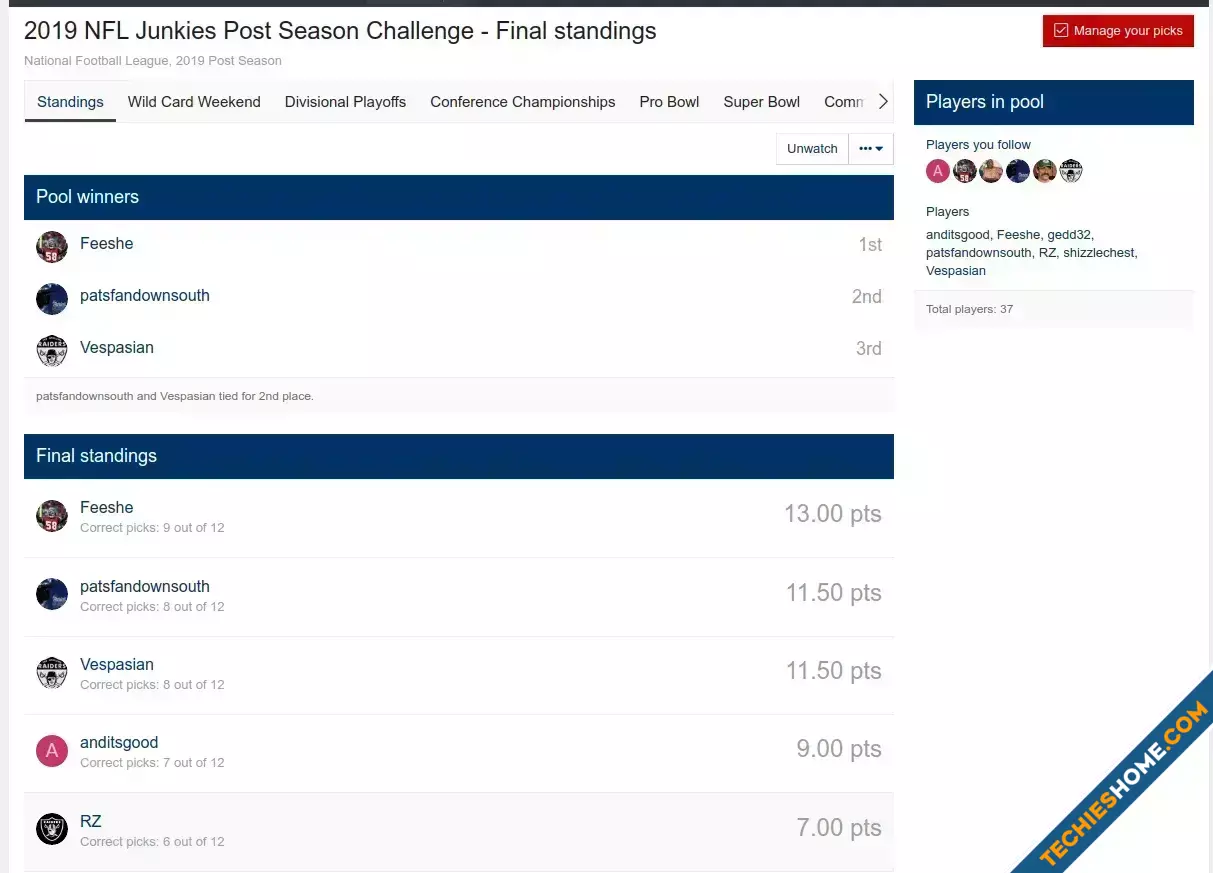Screen dimensions: 1213x873
Task: Click the "Total players: 37" text
Action: pyautogui.click(x=969, y=309)
